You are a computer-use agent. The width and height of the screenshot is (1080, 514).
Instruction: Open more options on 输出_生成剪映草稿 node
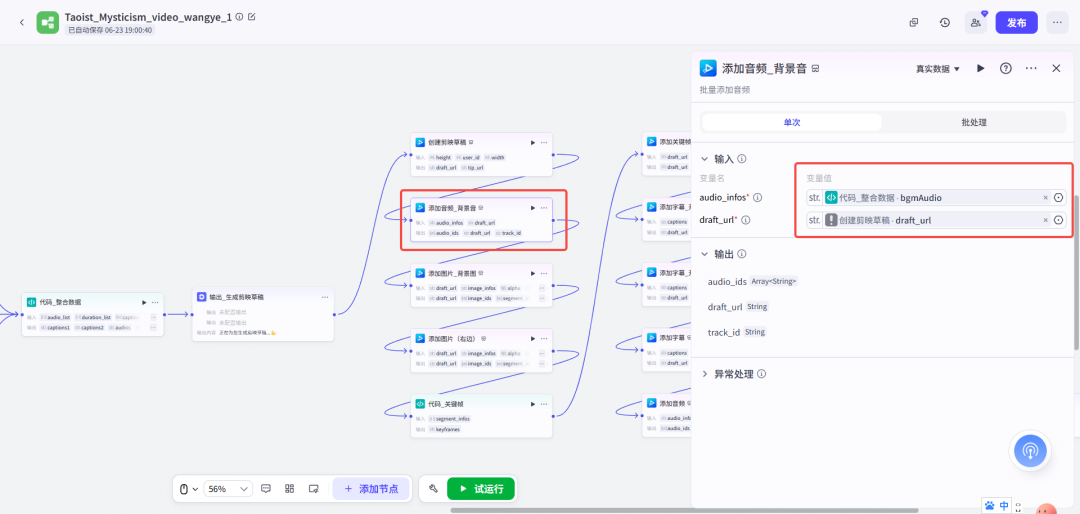pyautogui.click(x=324, y=297)
